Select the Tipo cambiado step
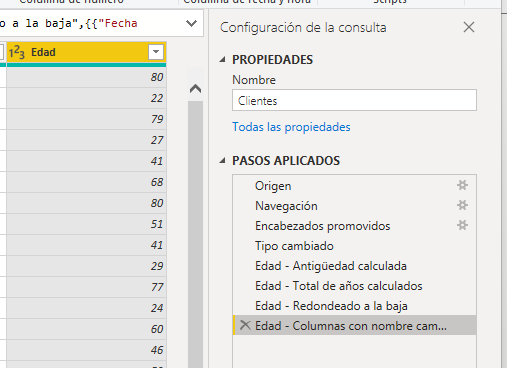The image size is (507, 368). (354, 246)
